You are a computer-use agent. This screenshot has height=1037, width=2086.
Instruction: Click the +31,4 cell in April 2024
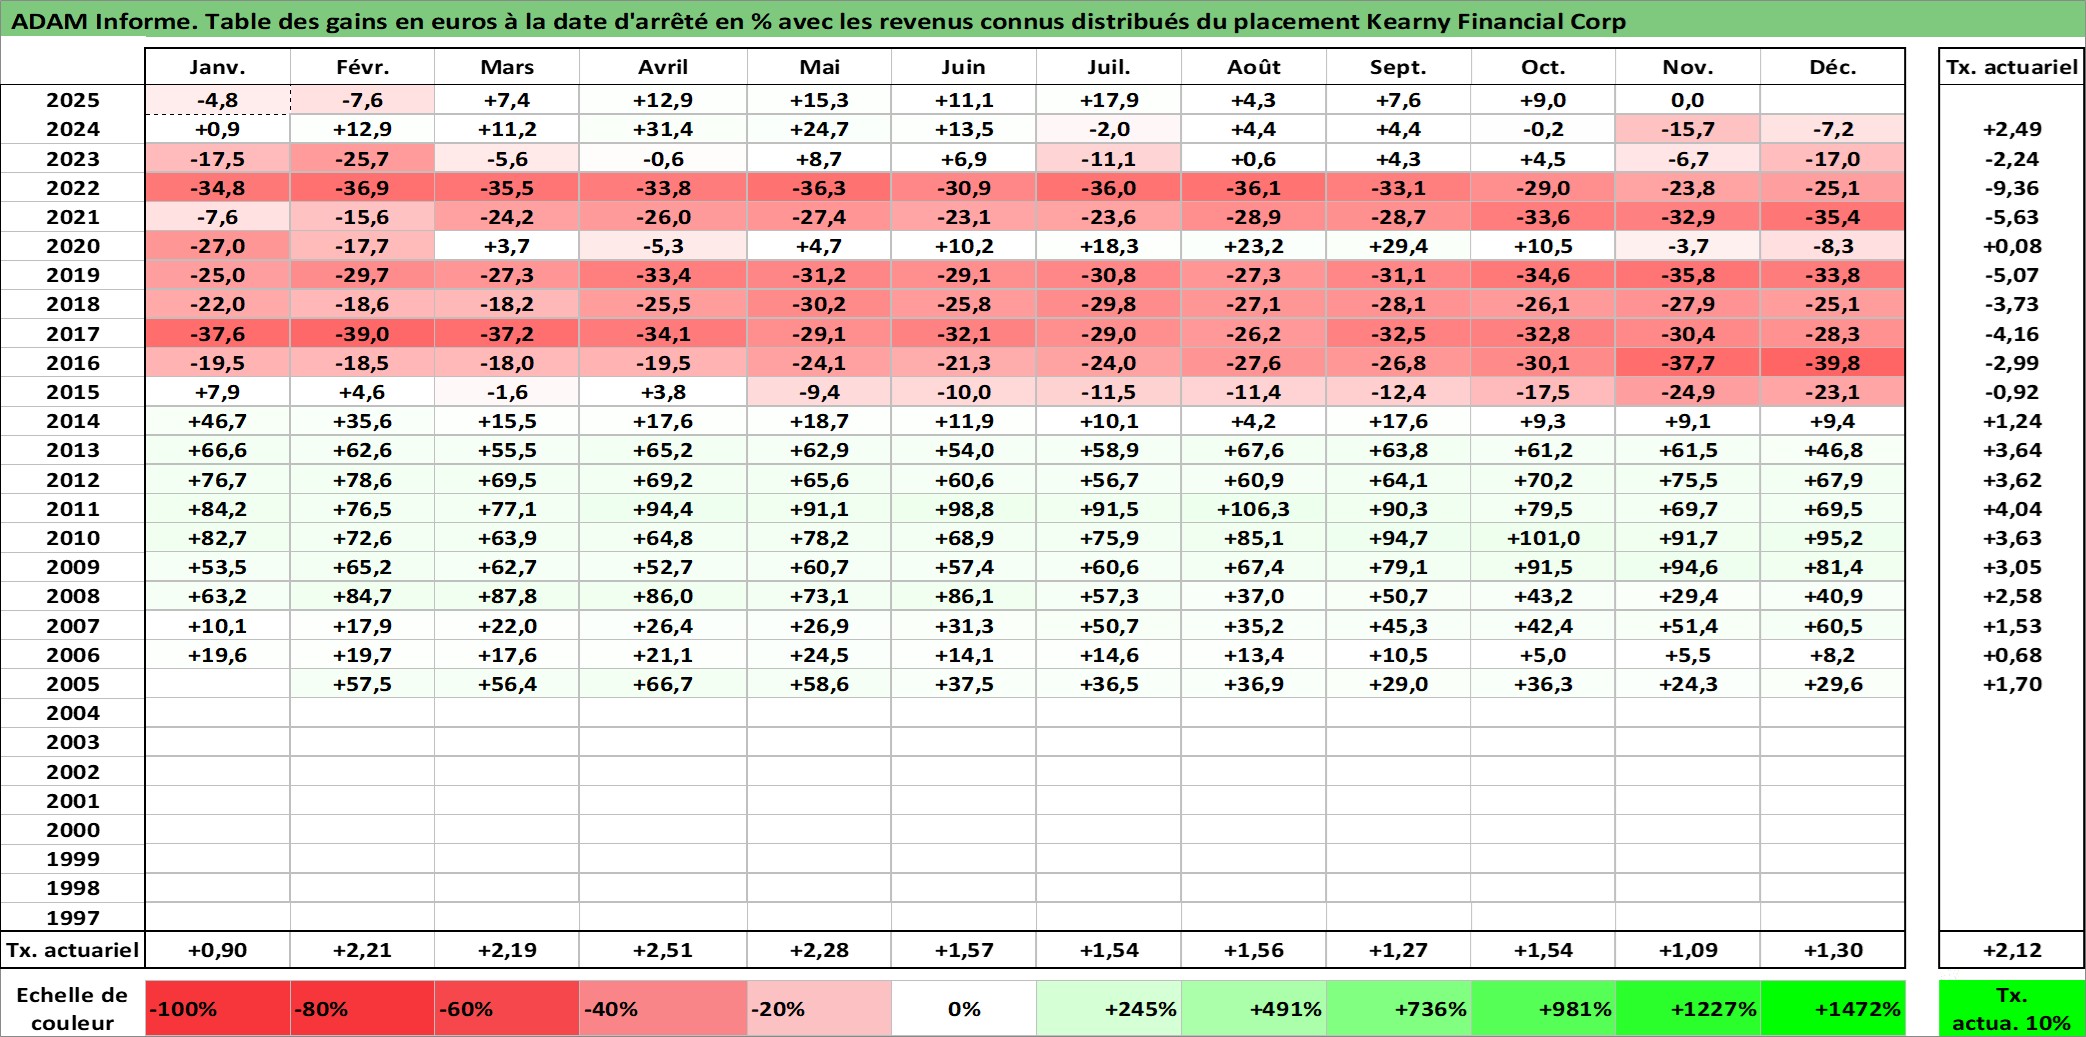click(x=663, y=129)
